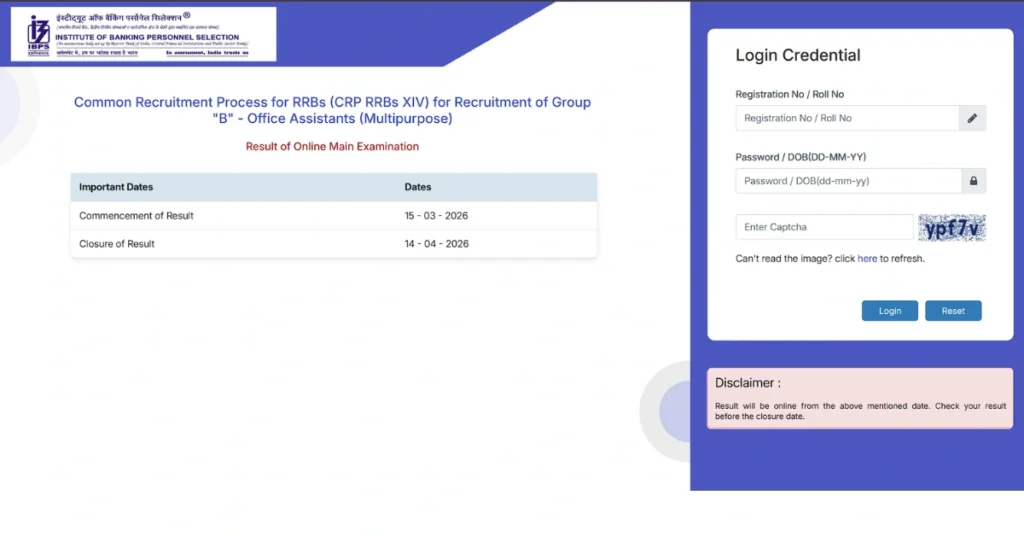Click the 'Closure of Result' row label

116,244
